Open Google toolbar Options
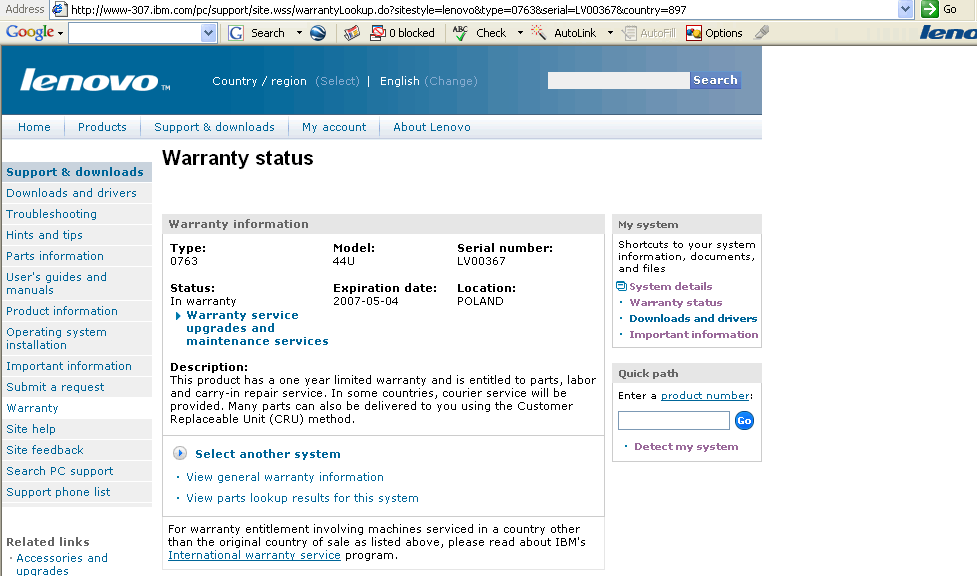 click(x=714, y=33)
